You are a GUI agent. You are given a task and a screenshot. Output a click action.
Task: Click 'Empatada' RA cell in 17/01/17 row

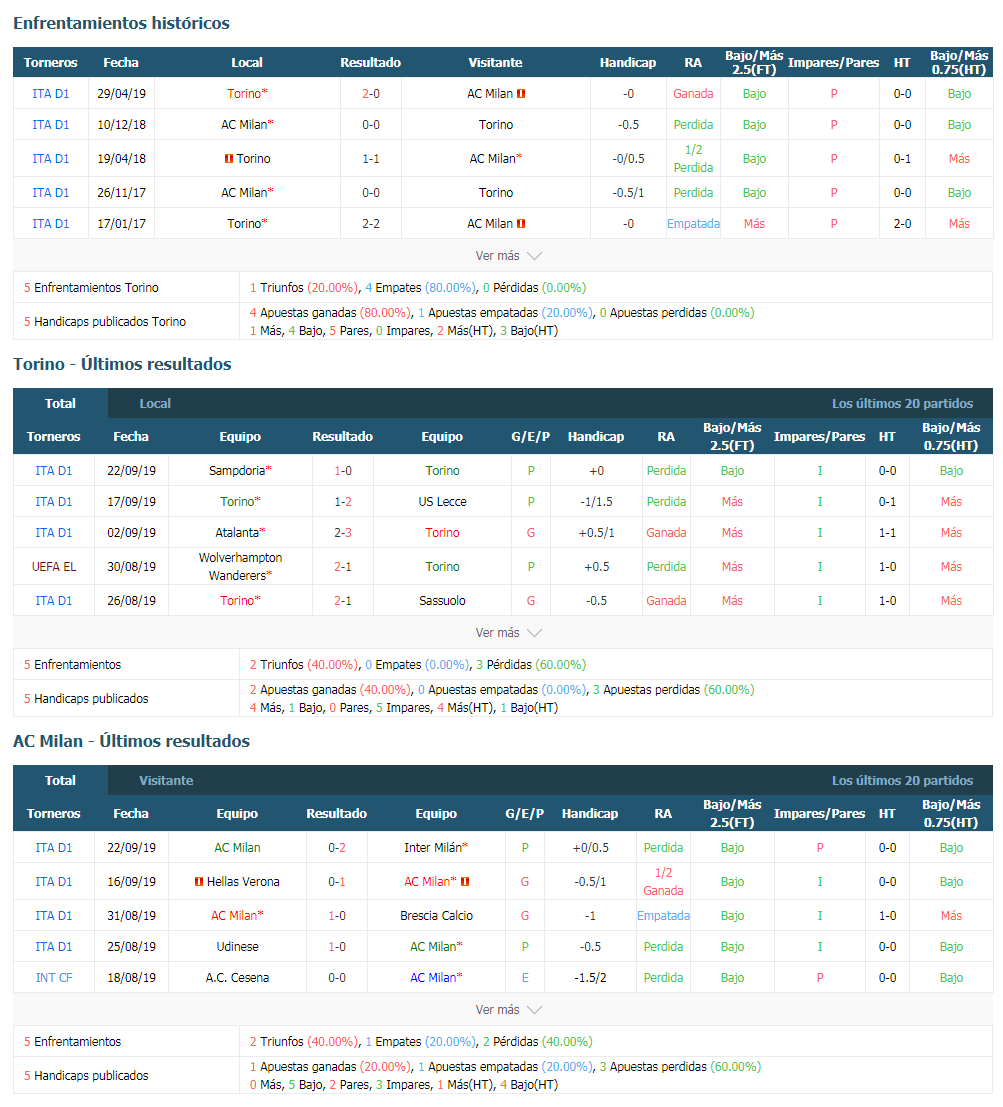coord(693,223)
